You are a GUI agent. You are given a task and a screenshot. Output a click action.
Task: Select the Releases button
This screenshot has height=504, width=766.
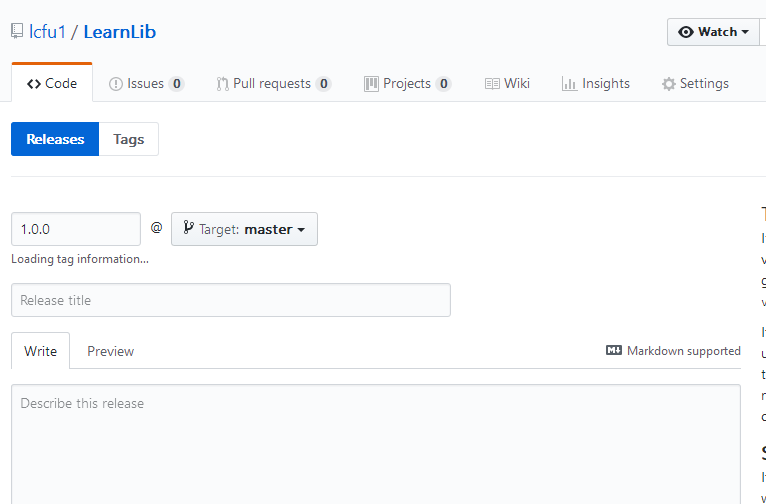point(55,139)
